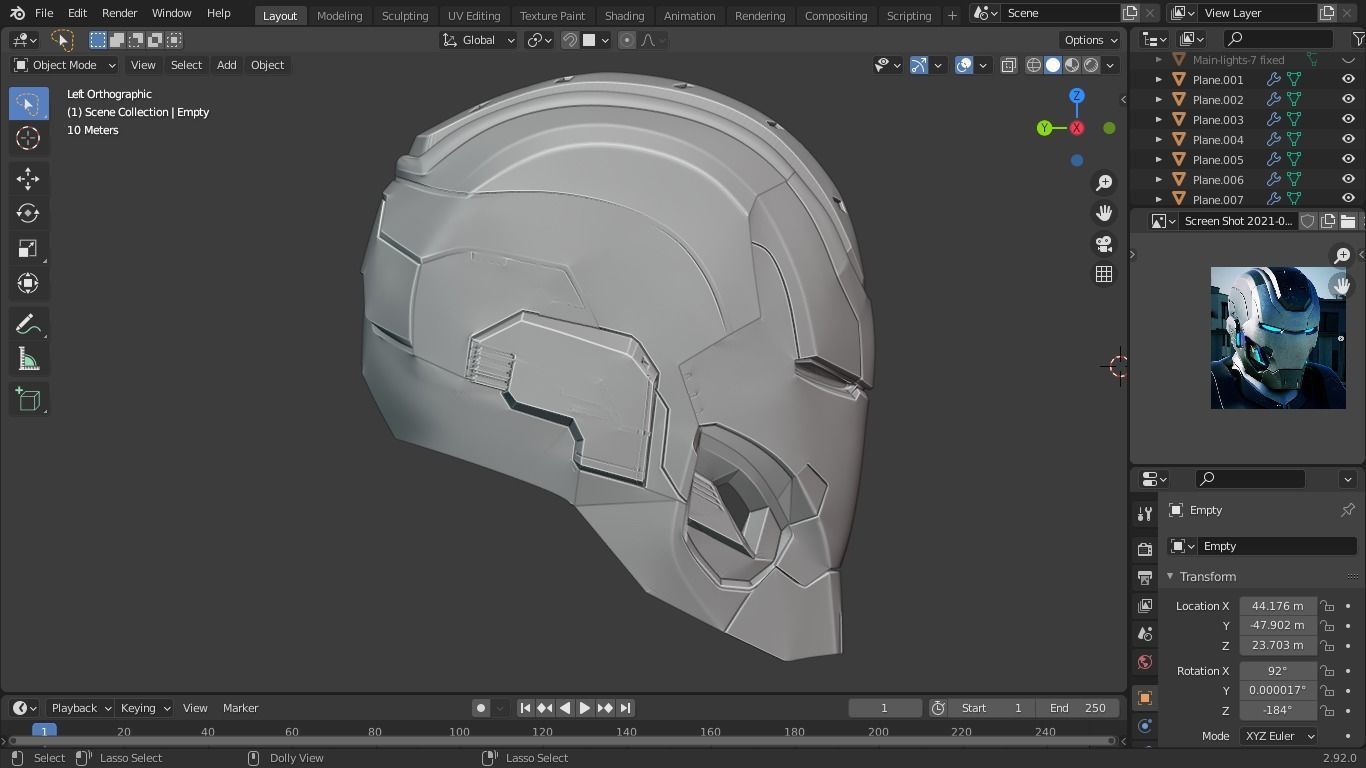The height and width of the screenshot is (768, 1366).
Task: Open the Marker menu in timeline
Action: pos(240,708)
